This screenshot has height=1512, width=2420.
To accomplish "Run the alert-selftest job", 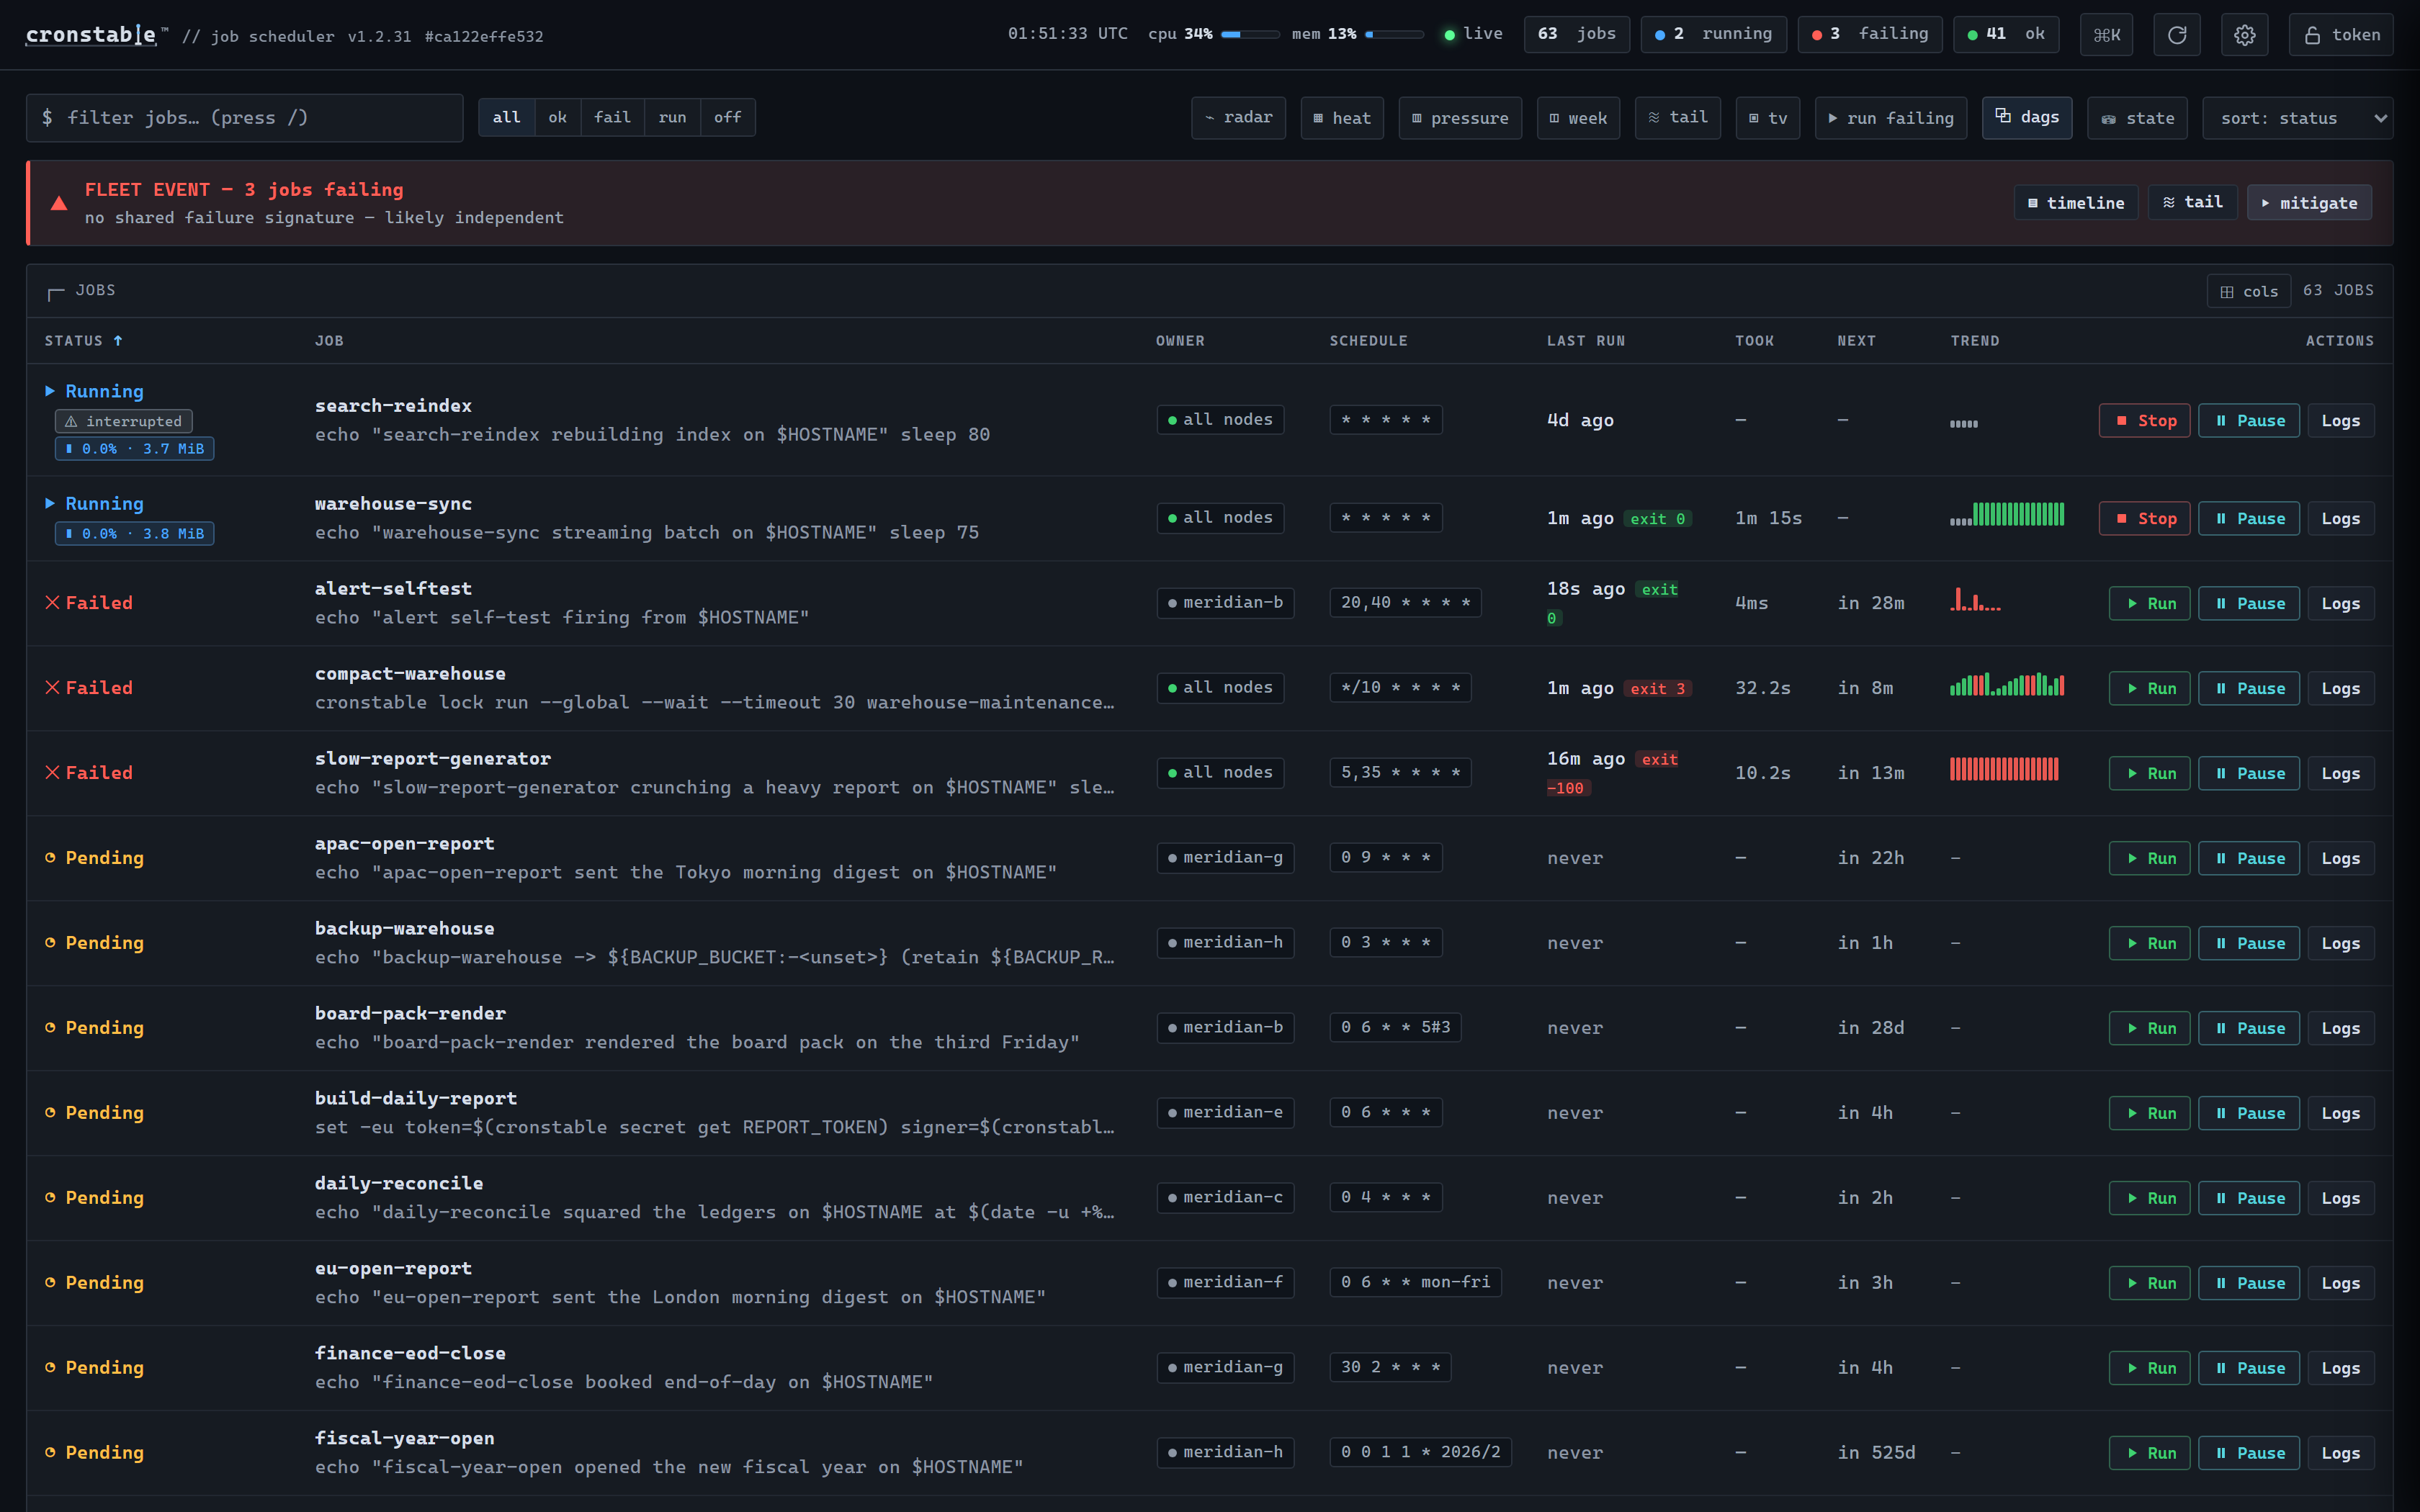I will click(2150, 604).
